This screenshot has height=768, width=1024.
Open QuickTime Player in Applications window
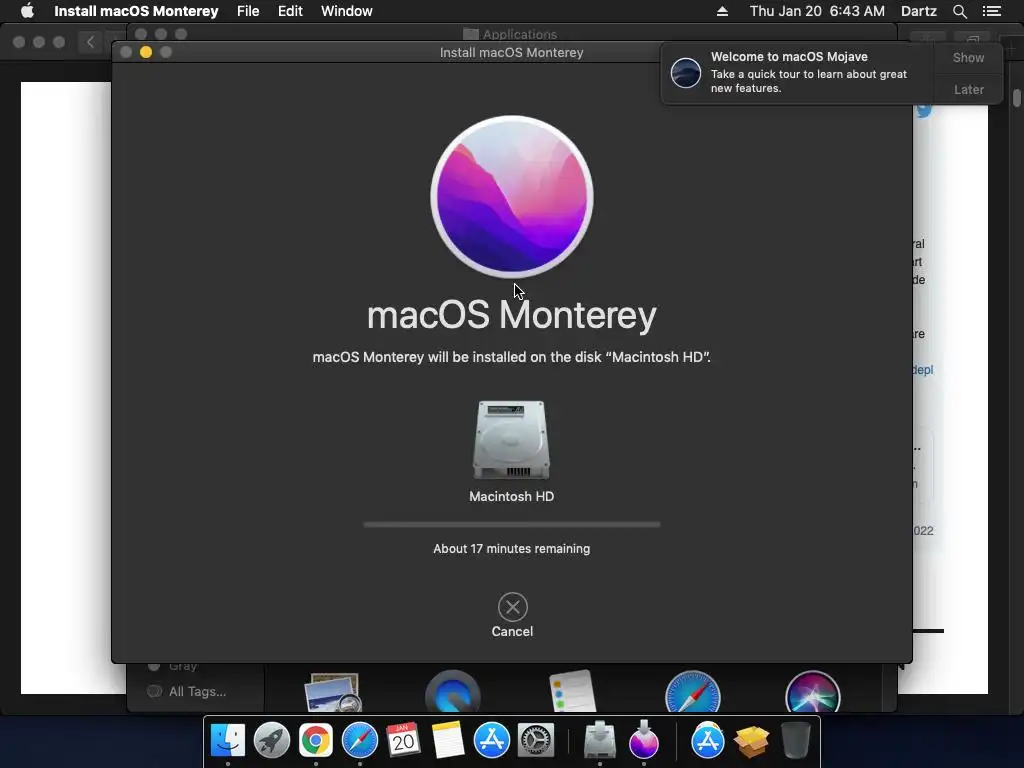coord(453,692)
